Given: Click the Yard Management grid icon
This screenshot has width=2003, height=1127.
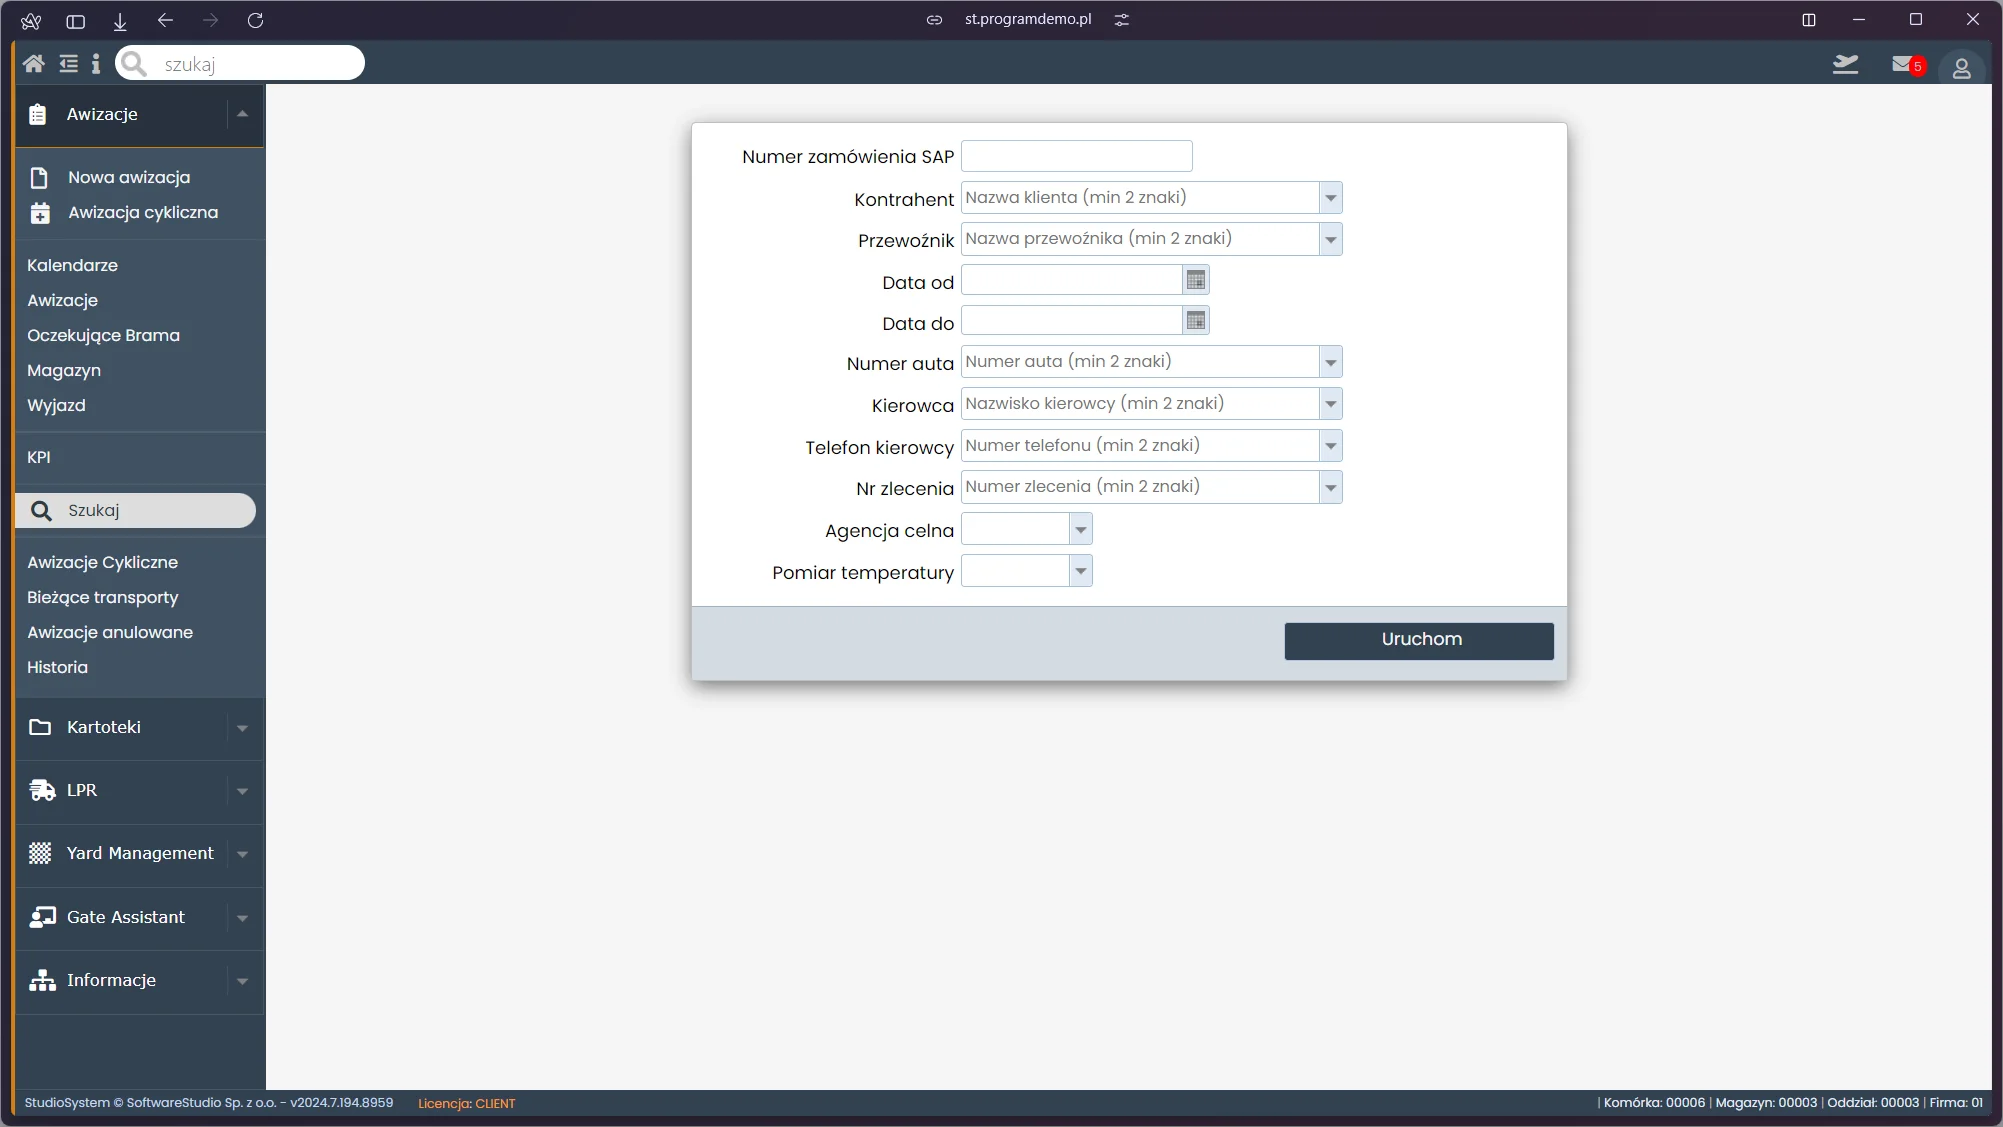Looking at the screenshot, I should 40,853.
